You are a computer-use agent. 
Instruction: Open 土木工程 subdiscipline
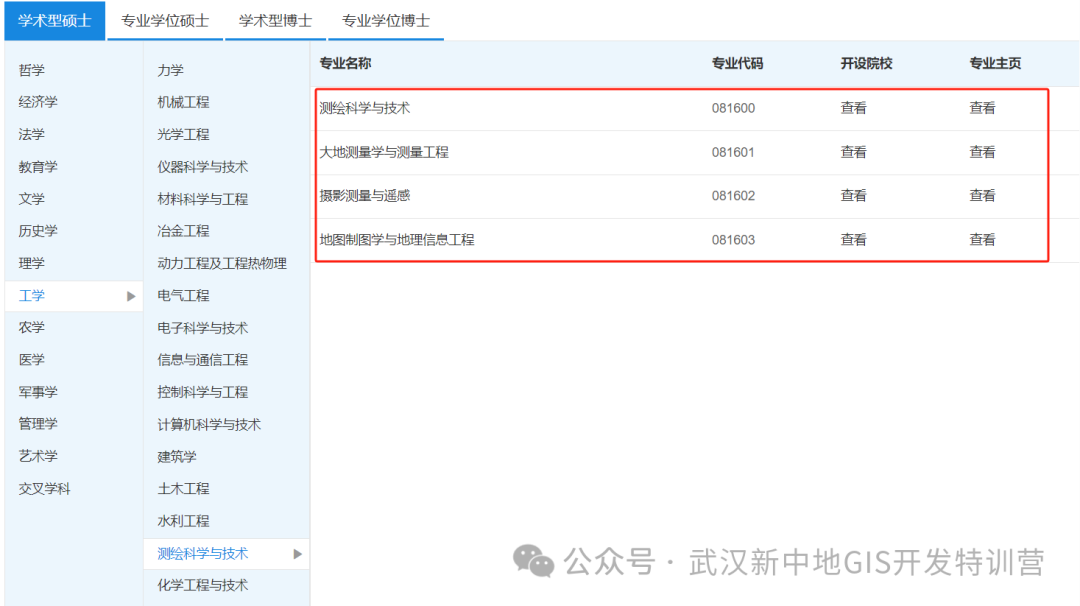click(x=183, y=488)
